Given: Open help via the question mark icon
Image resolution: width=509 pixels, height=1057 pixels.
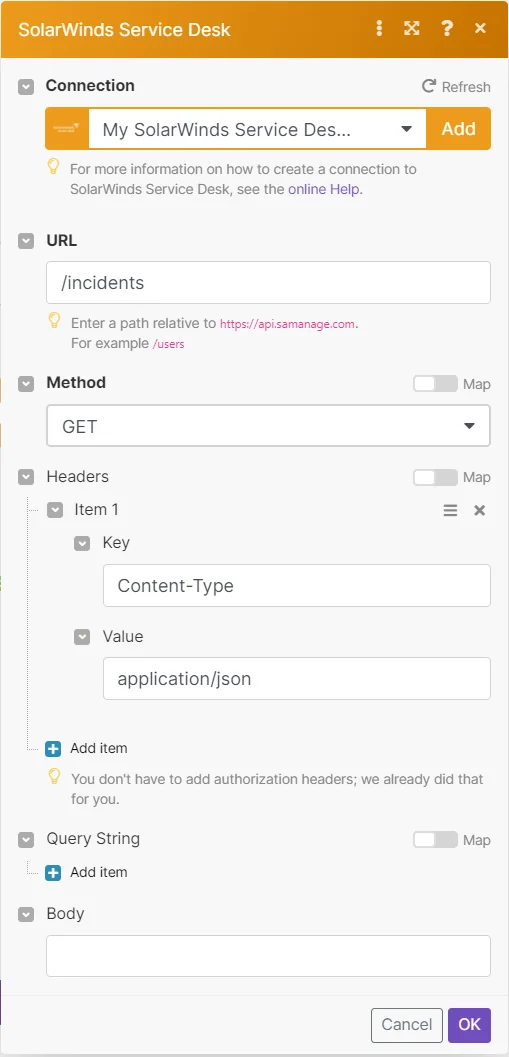Looking at the screenshot, I should (446, 28).
